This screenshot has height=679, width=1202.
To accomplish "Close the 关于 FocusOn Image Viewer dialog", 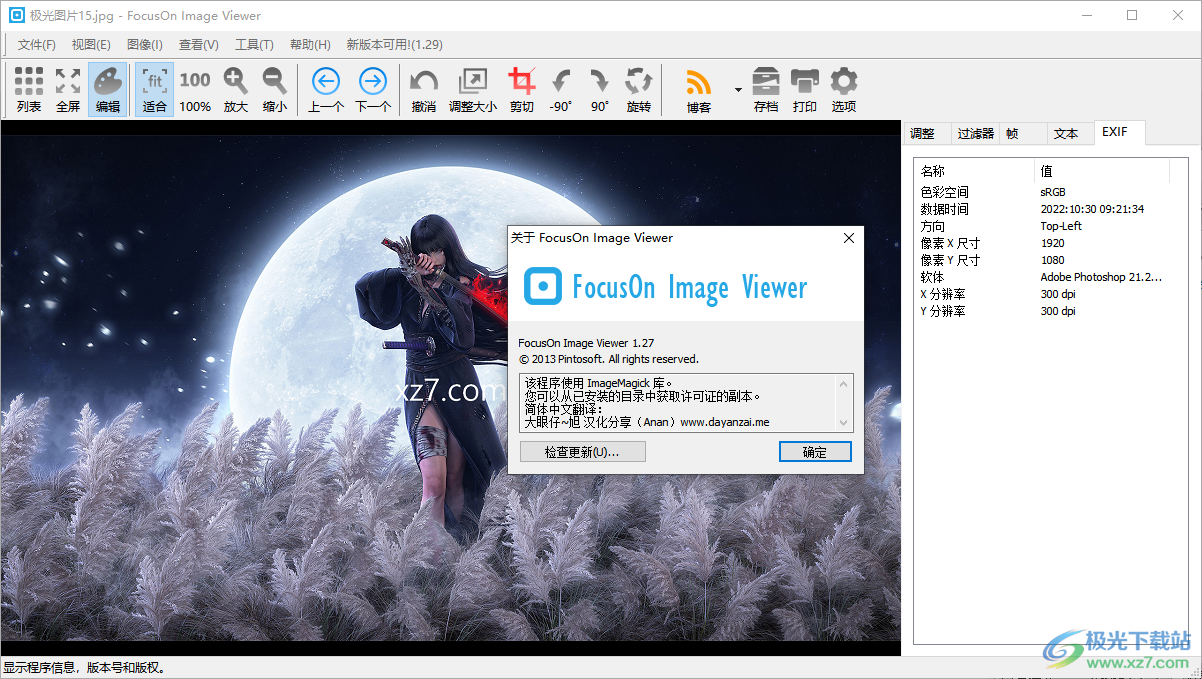I will point(849,238).
